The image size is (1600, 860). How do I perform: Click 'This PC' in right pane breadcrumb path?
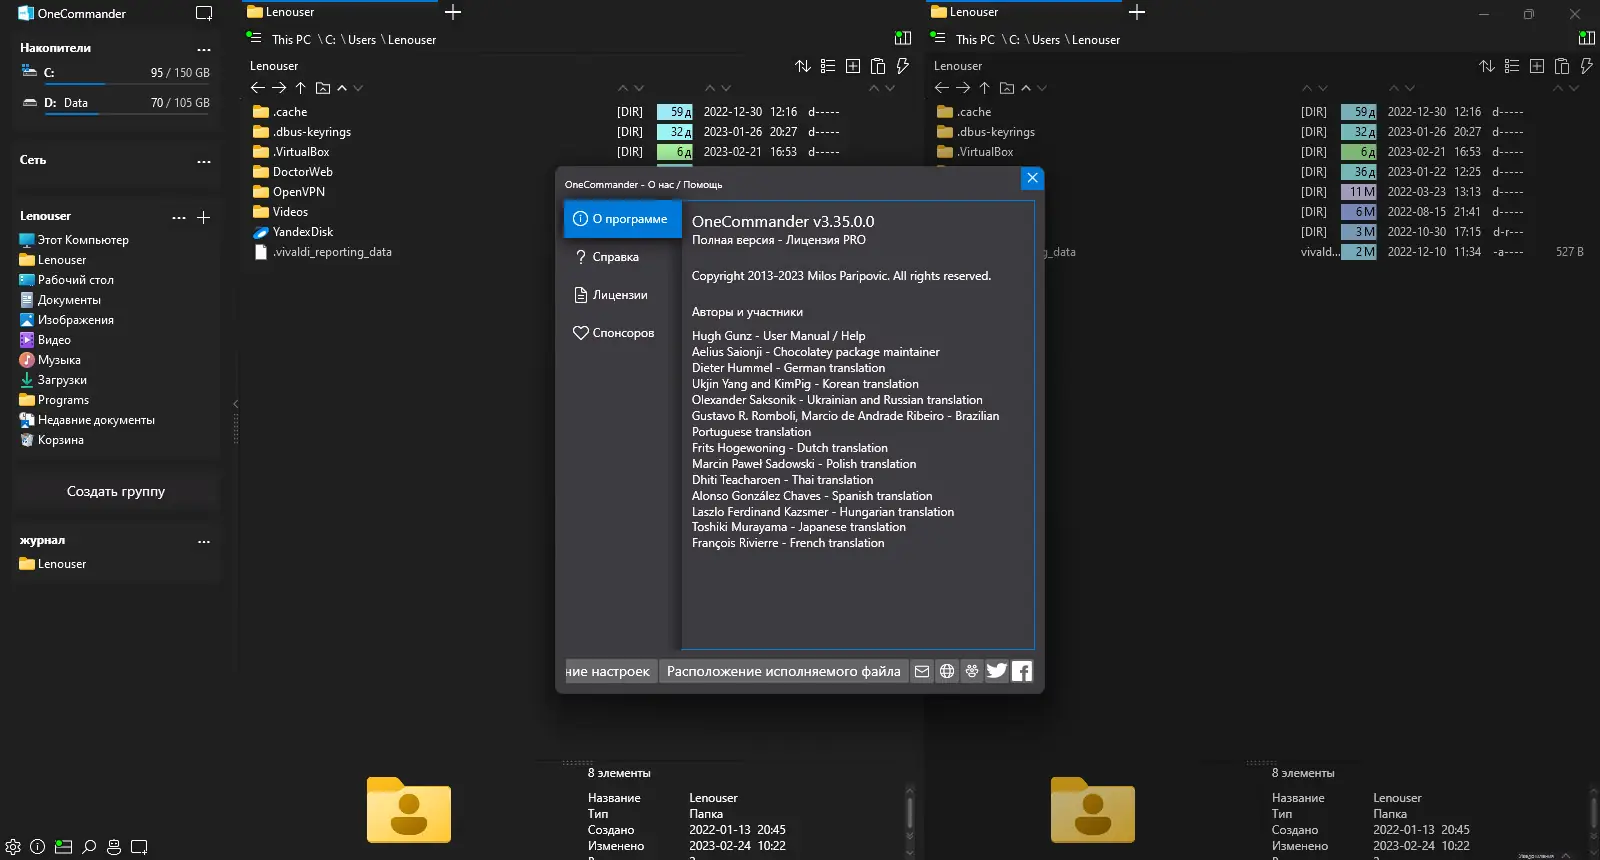tap(975, 40)
